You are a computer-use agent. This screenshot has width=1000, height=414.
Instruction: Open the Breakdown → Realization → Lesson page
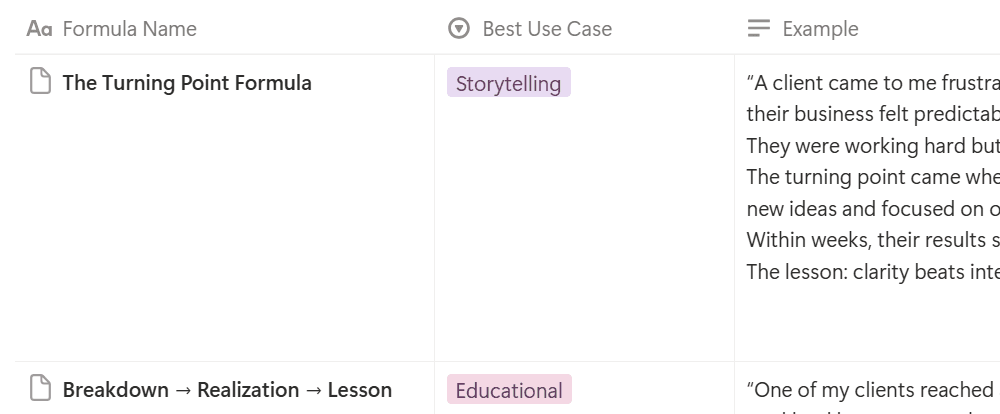227,390
